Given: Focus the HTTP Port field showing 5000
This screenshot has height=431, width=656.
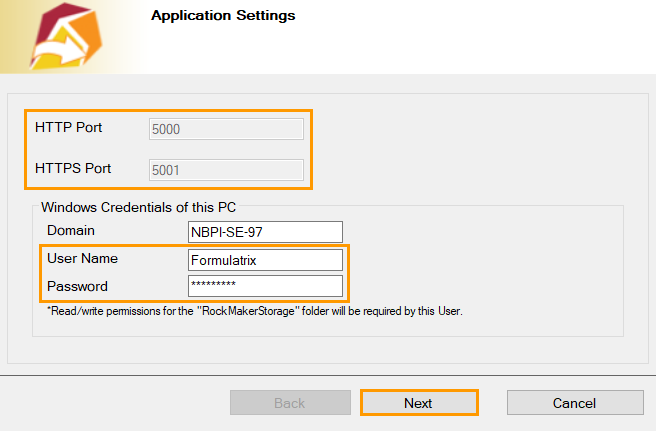Looking at the screenshot, I should click(226, 128).
